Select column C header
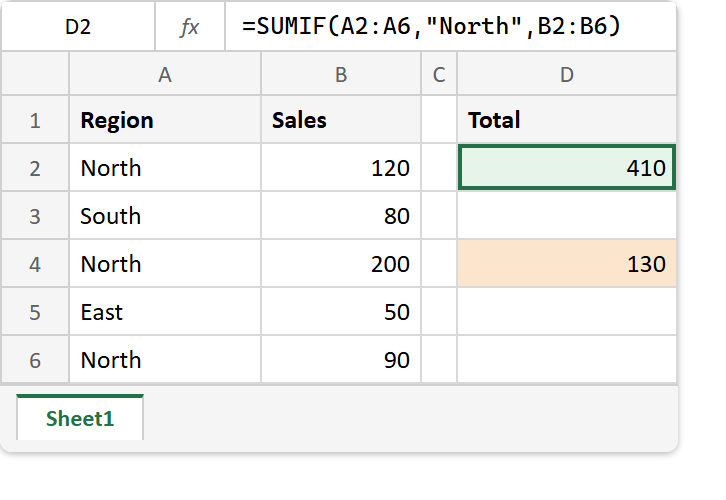 (x=439, y=74)
